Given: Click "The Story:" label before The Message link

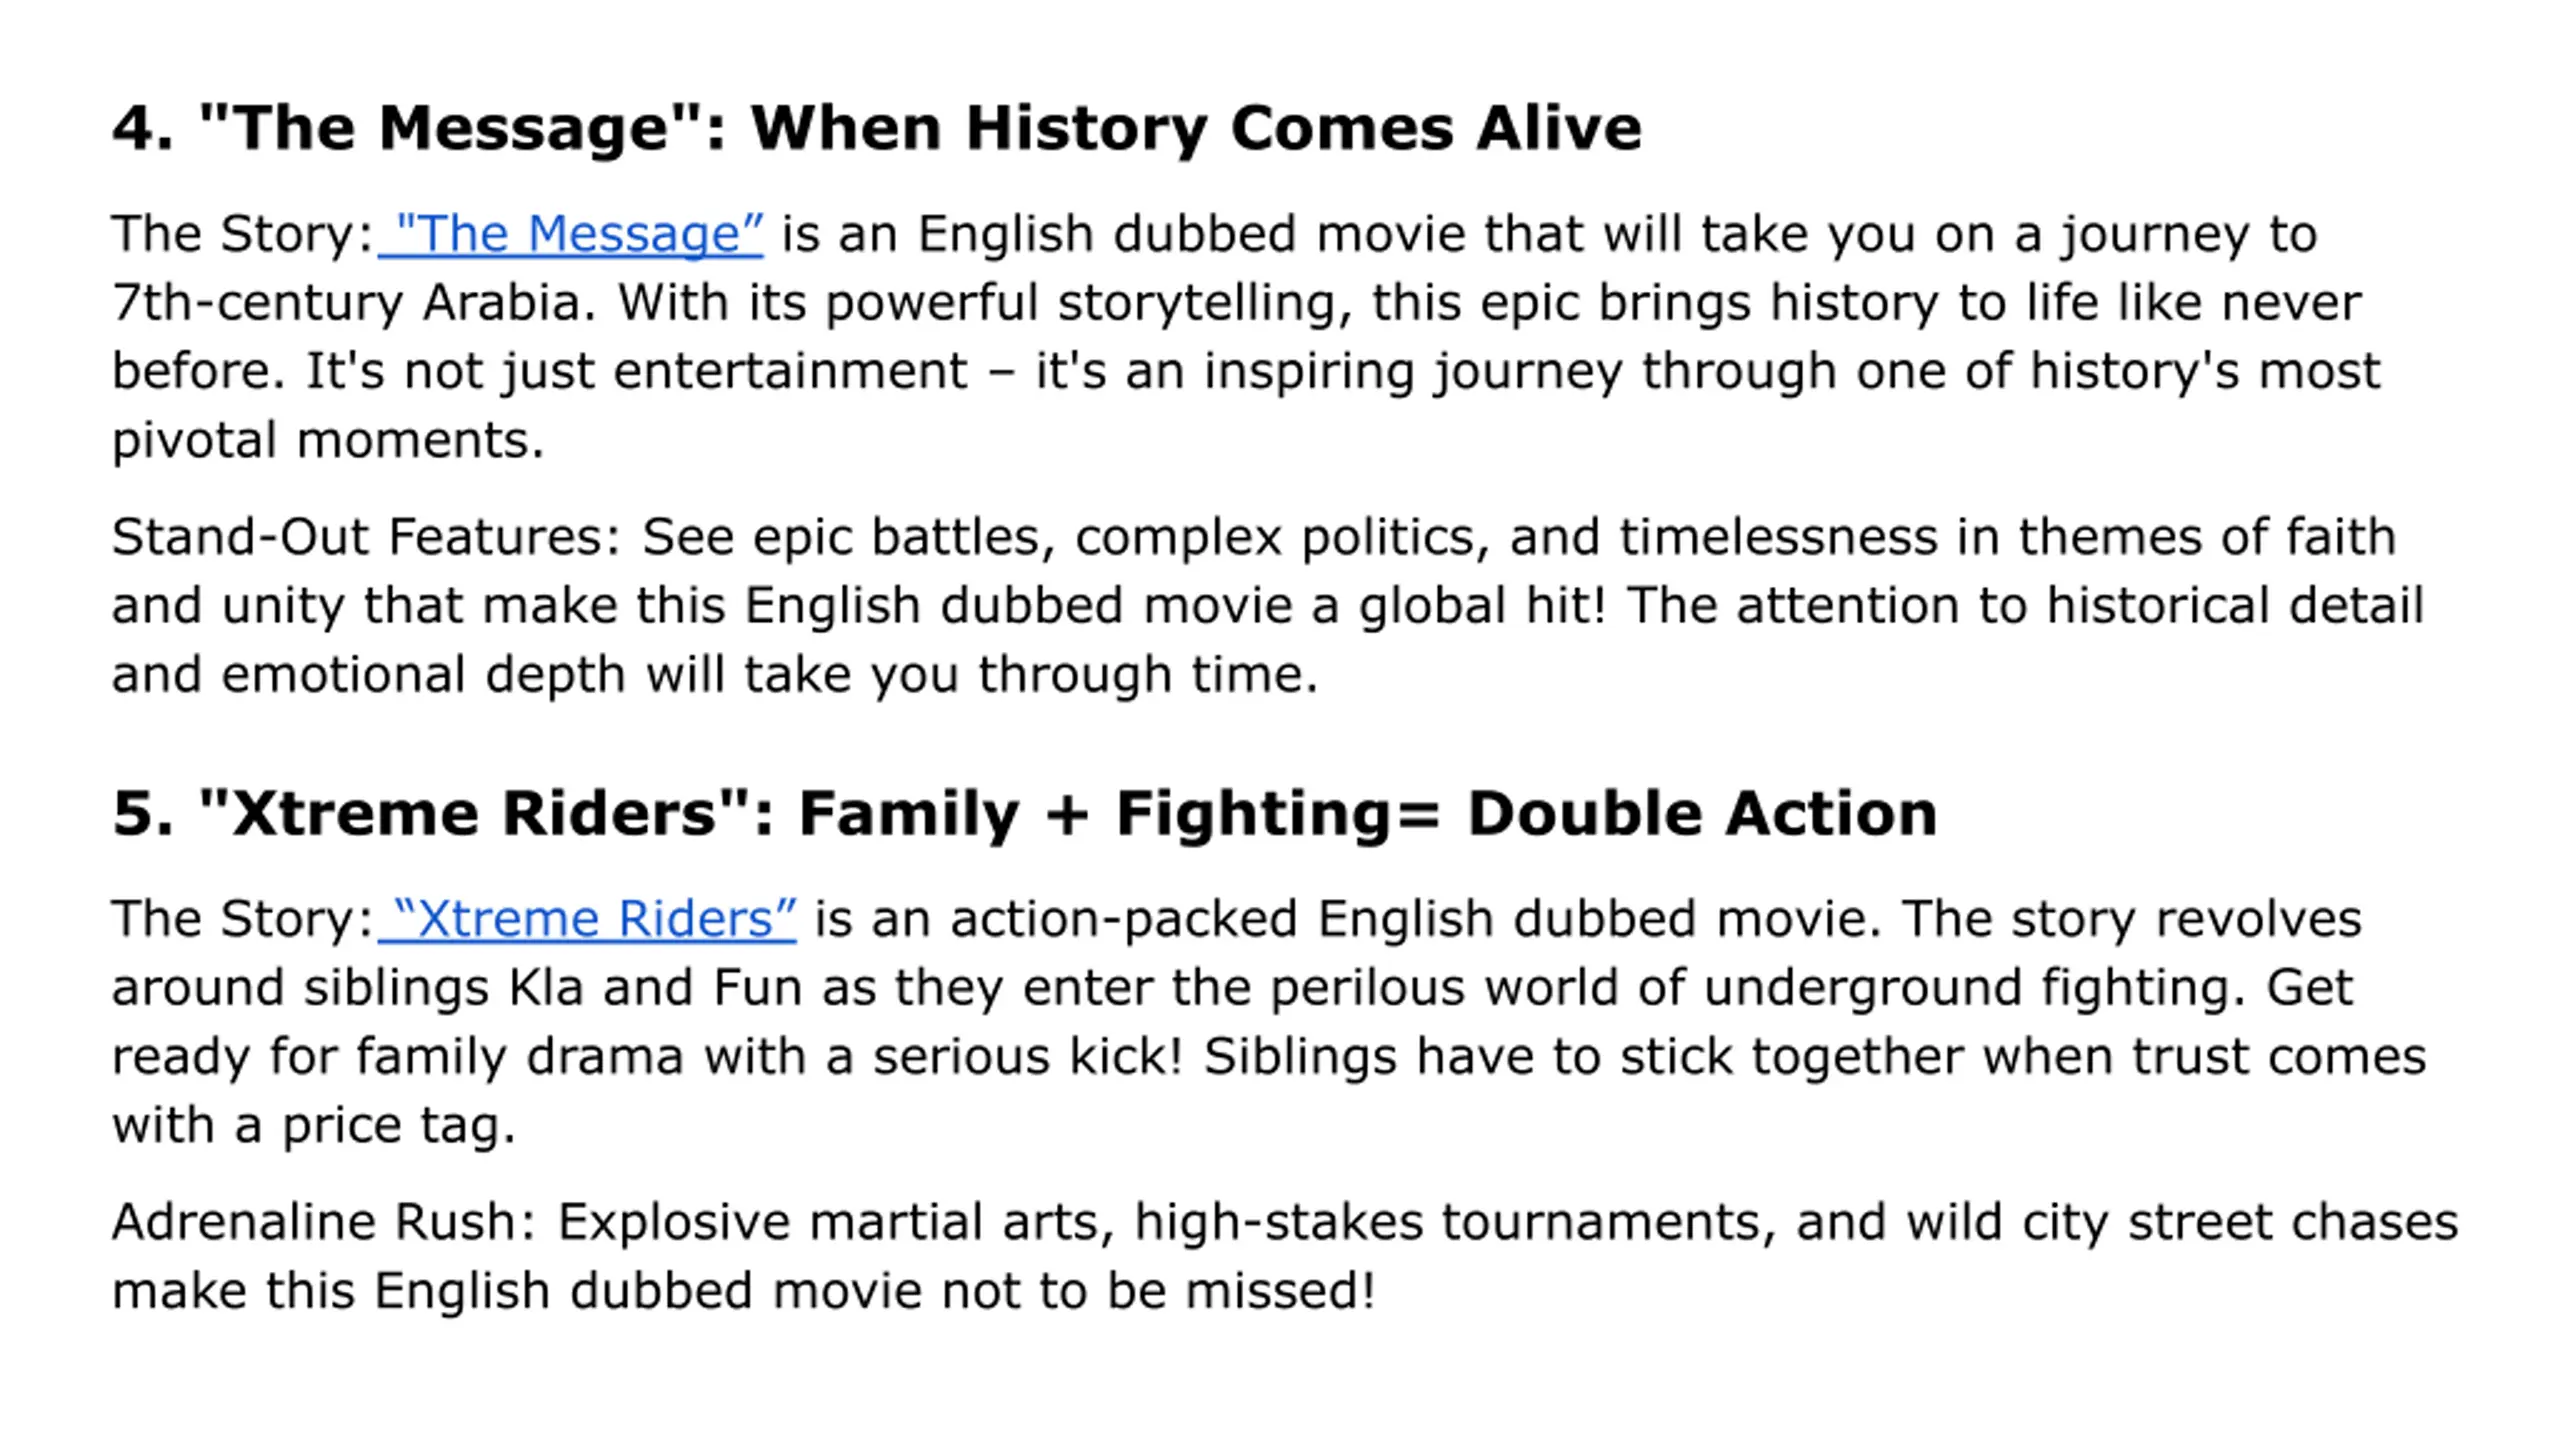Looking at the screenshot, I should [243, 234].
